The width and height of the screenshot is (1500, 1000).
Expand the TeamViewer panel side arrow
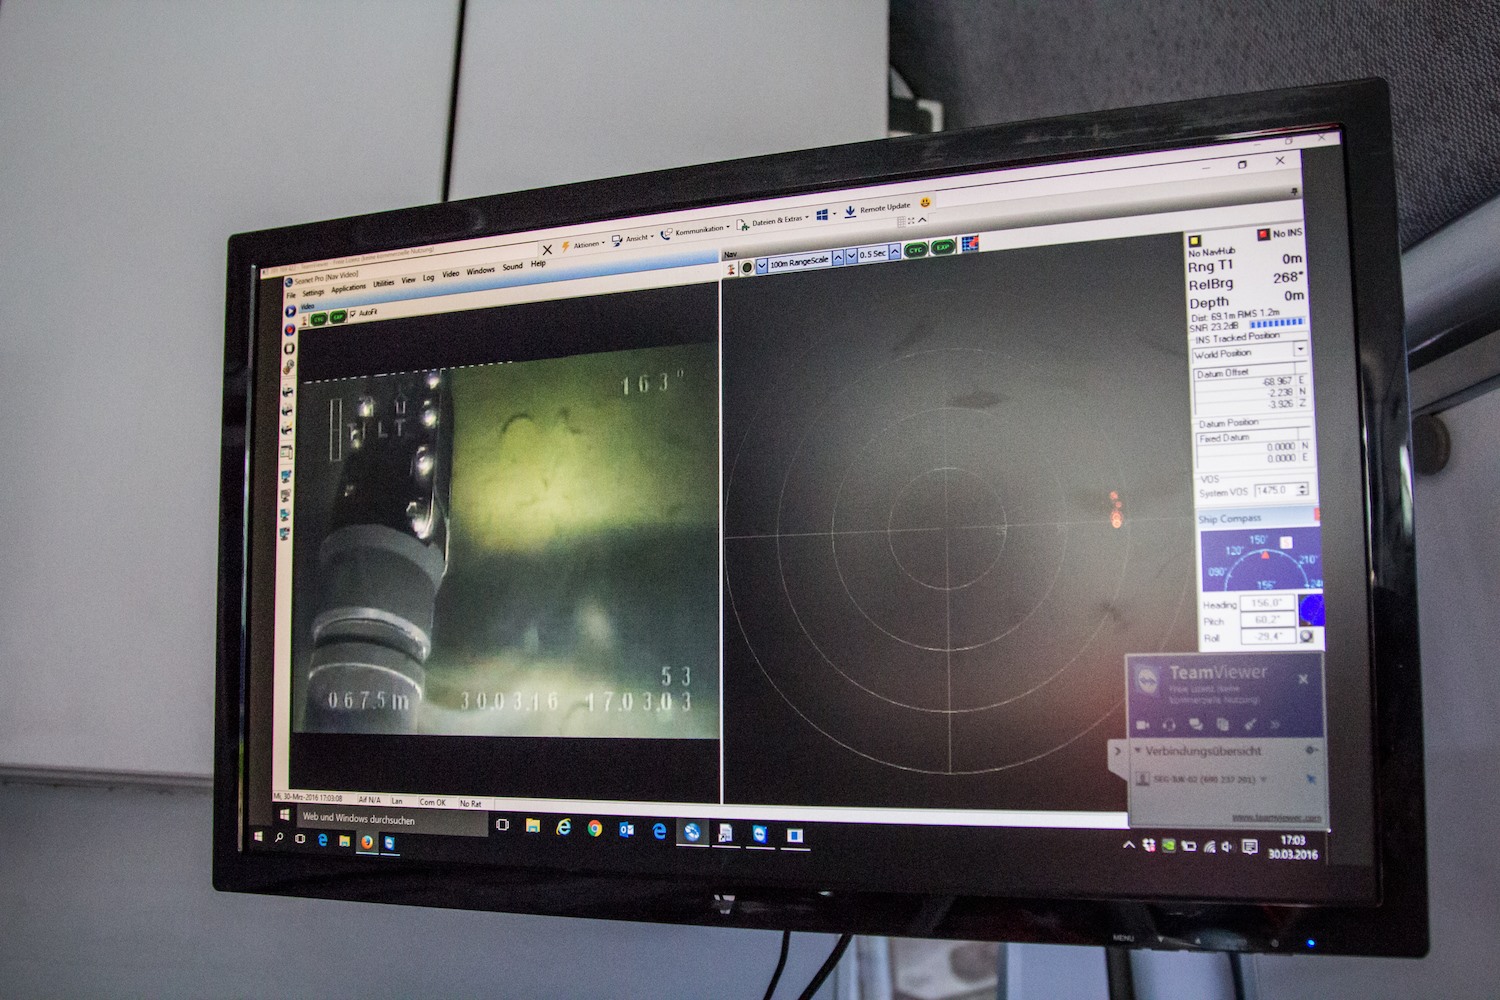pyautogui.click(x=1117, y=751)
